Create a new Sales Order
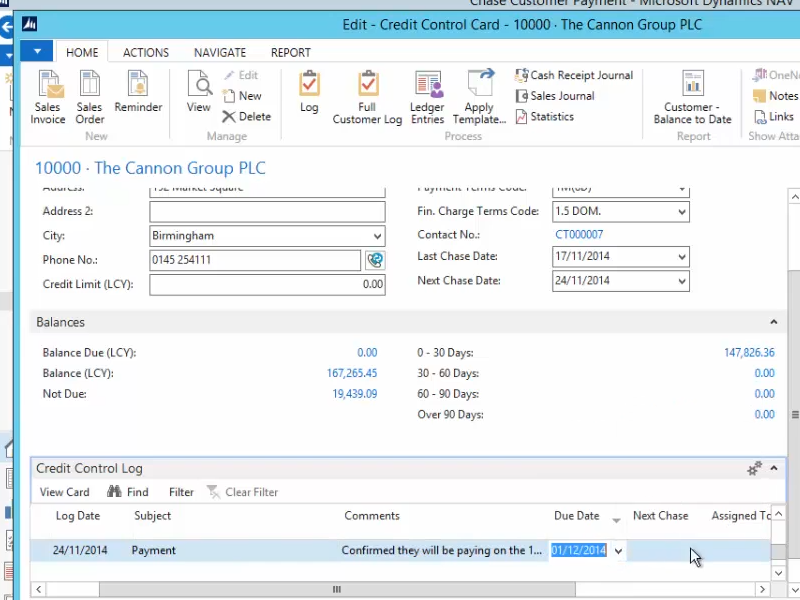Image resolution: width=800 pixels, height=600 pixels. coord(90,97)
